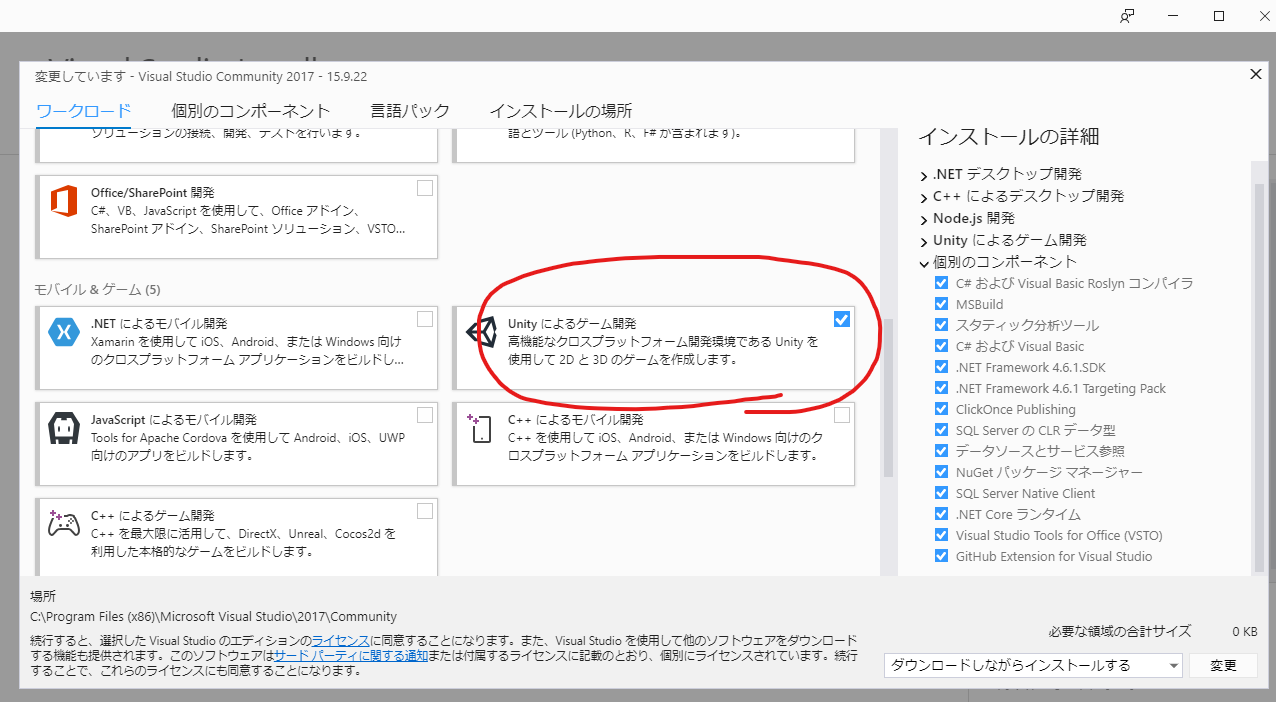Open the ダウンロードしながらインストールする dropdown

coord(1033,665)
